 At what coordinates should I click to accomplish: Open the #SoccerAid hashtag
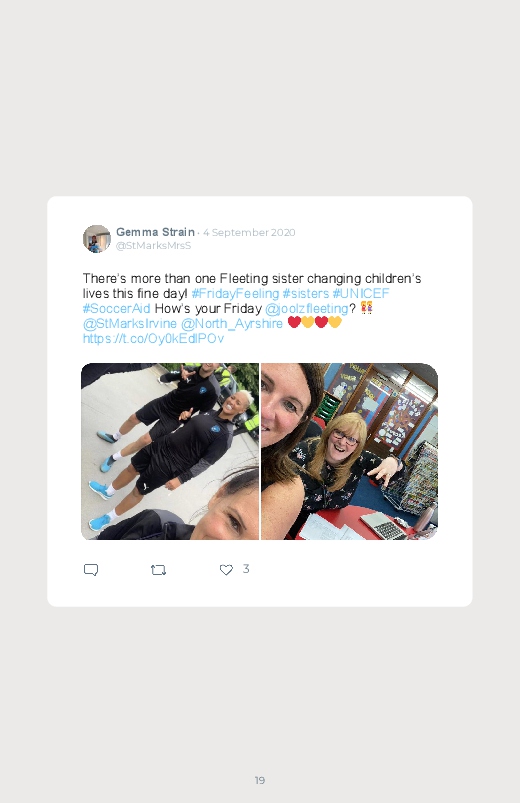coord(116,308)
